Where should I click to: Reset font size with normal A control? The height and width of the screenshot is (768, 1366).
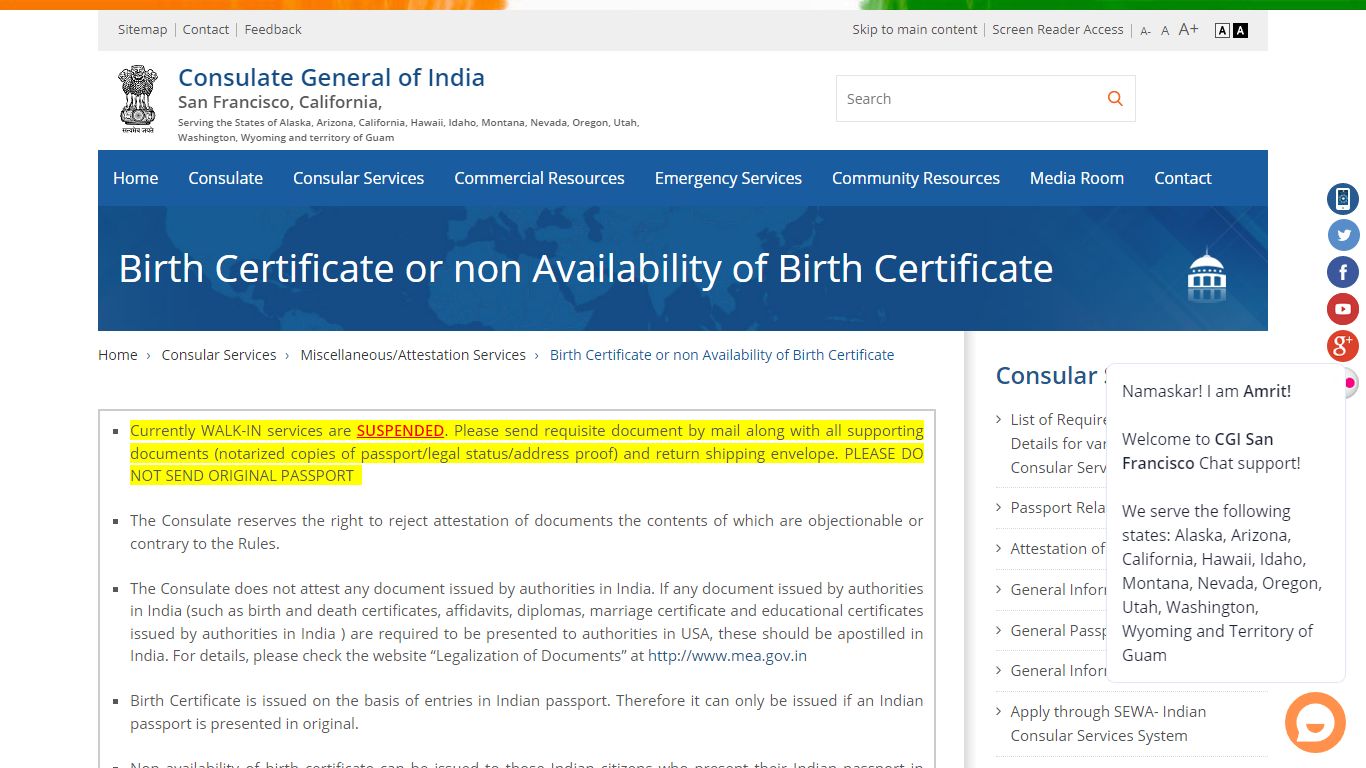point(1165,31)
